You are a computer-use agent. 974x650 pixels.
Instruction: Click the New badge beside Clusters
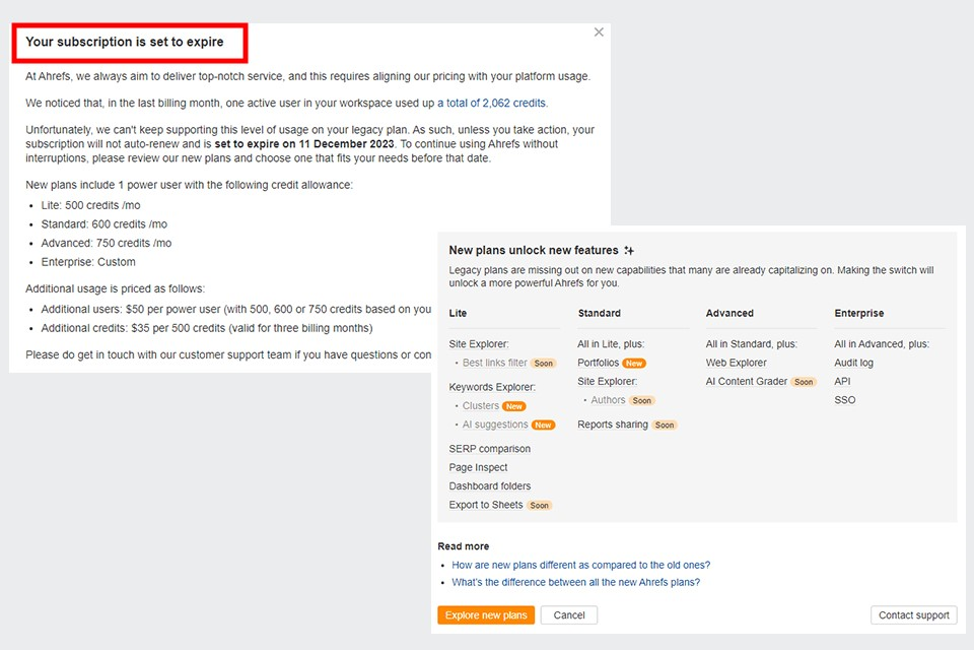coord(514,406)
